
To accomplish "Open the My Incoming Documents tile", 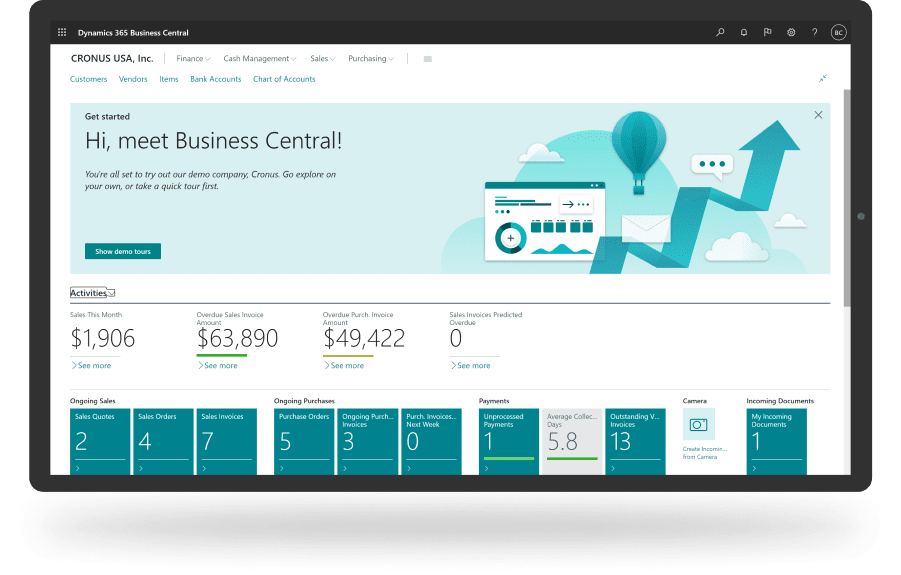I will click(x=776, y=441).
